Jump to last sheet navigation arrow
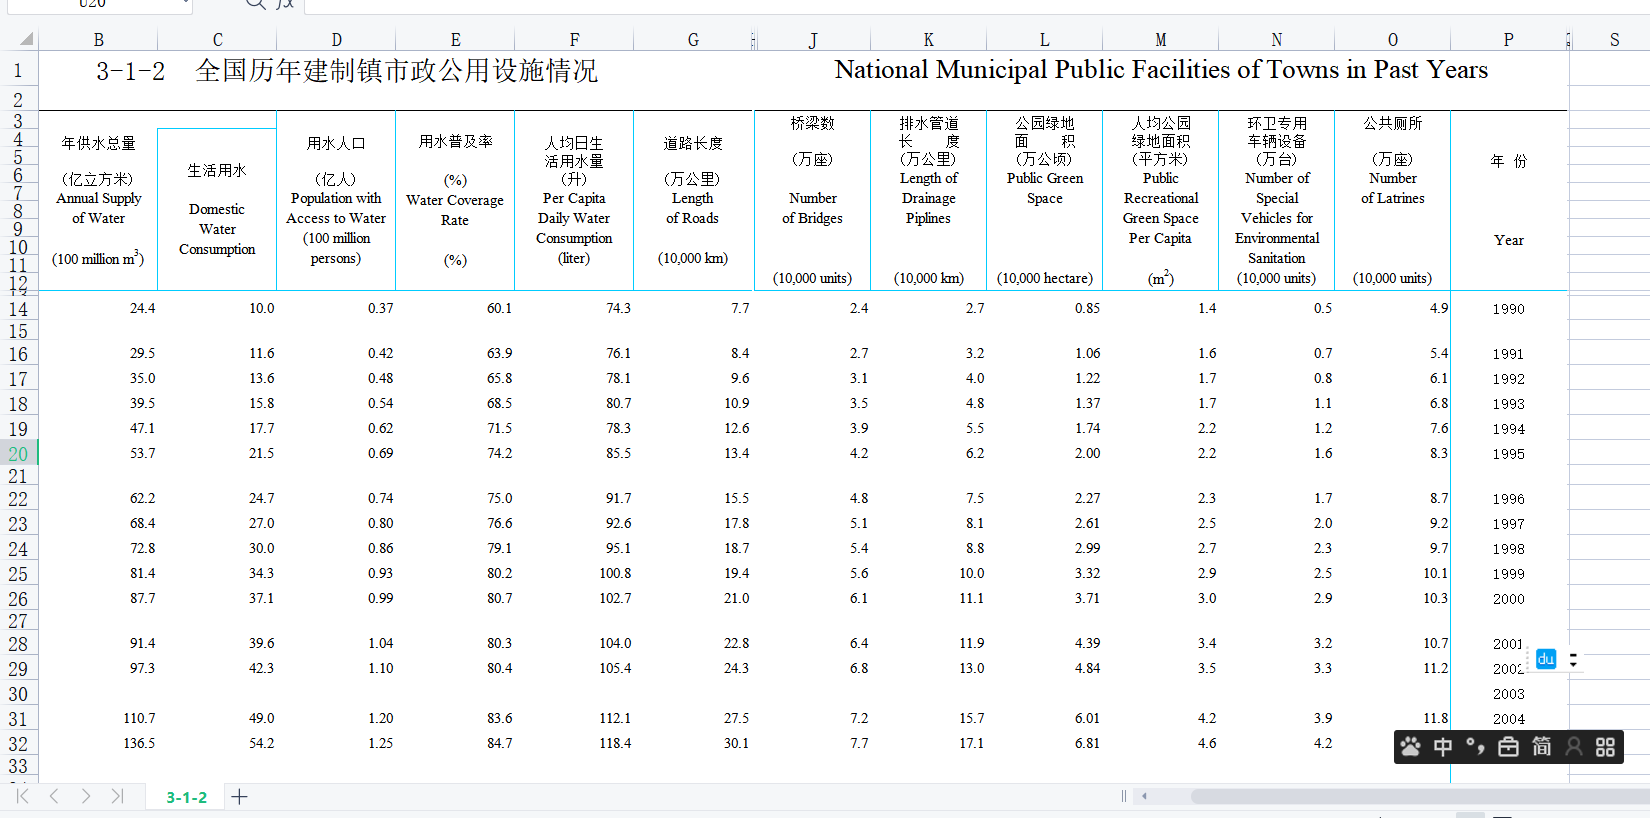 coord(117,796)
